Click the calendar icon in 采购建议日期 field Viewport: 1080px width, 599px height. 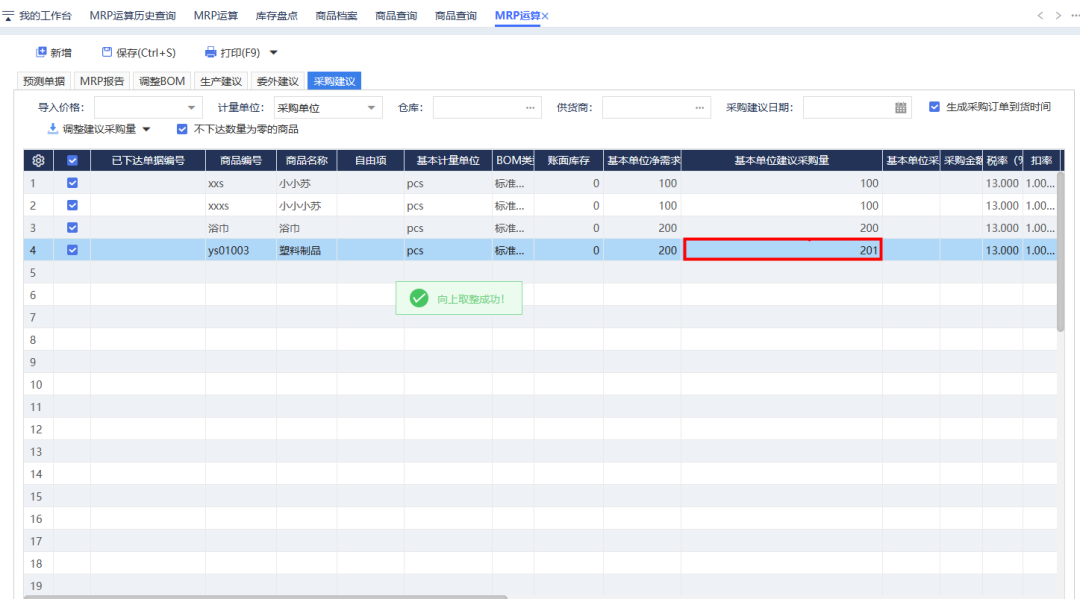tap(900, 108)
